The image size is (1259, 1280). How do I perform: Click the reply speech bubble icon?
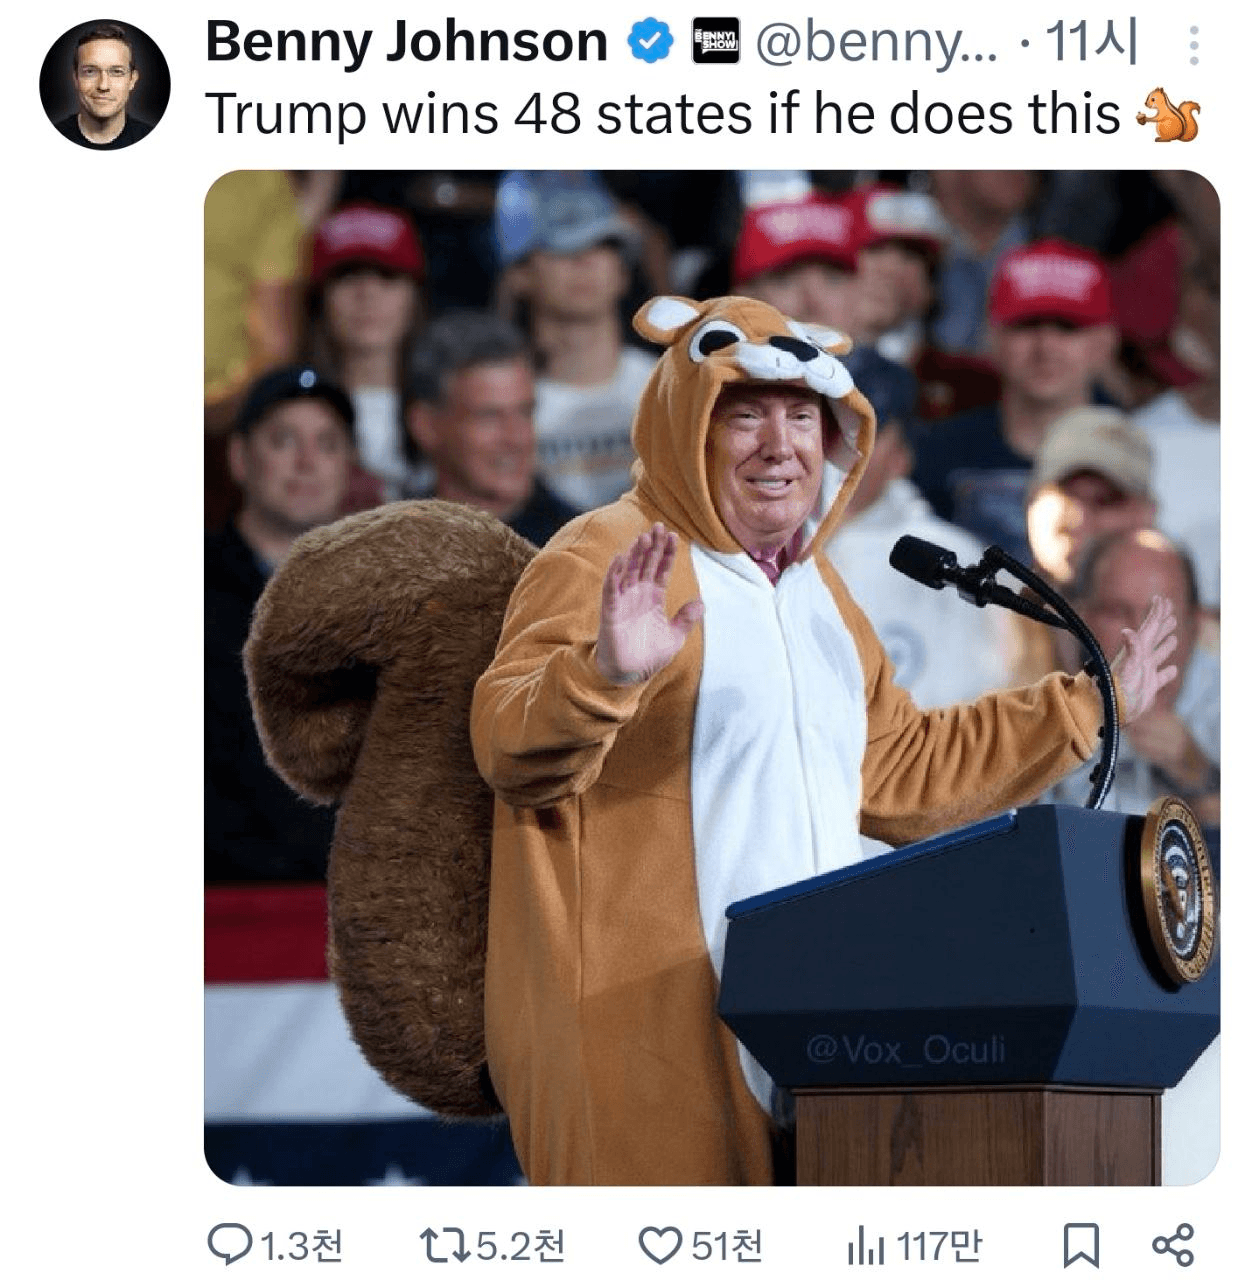[229, 1246]
